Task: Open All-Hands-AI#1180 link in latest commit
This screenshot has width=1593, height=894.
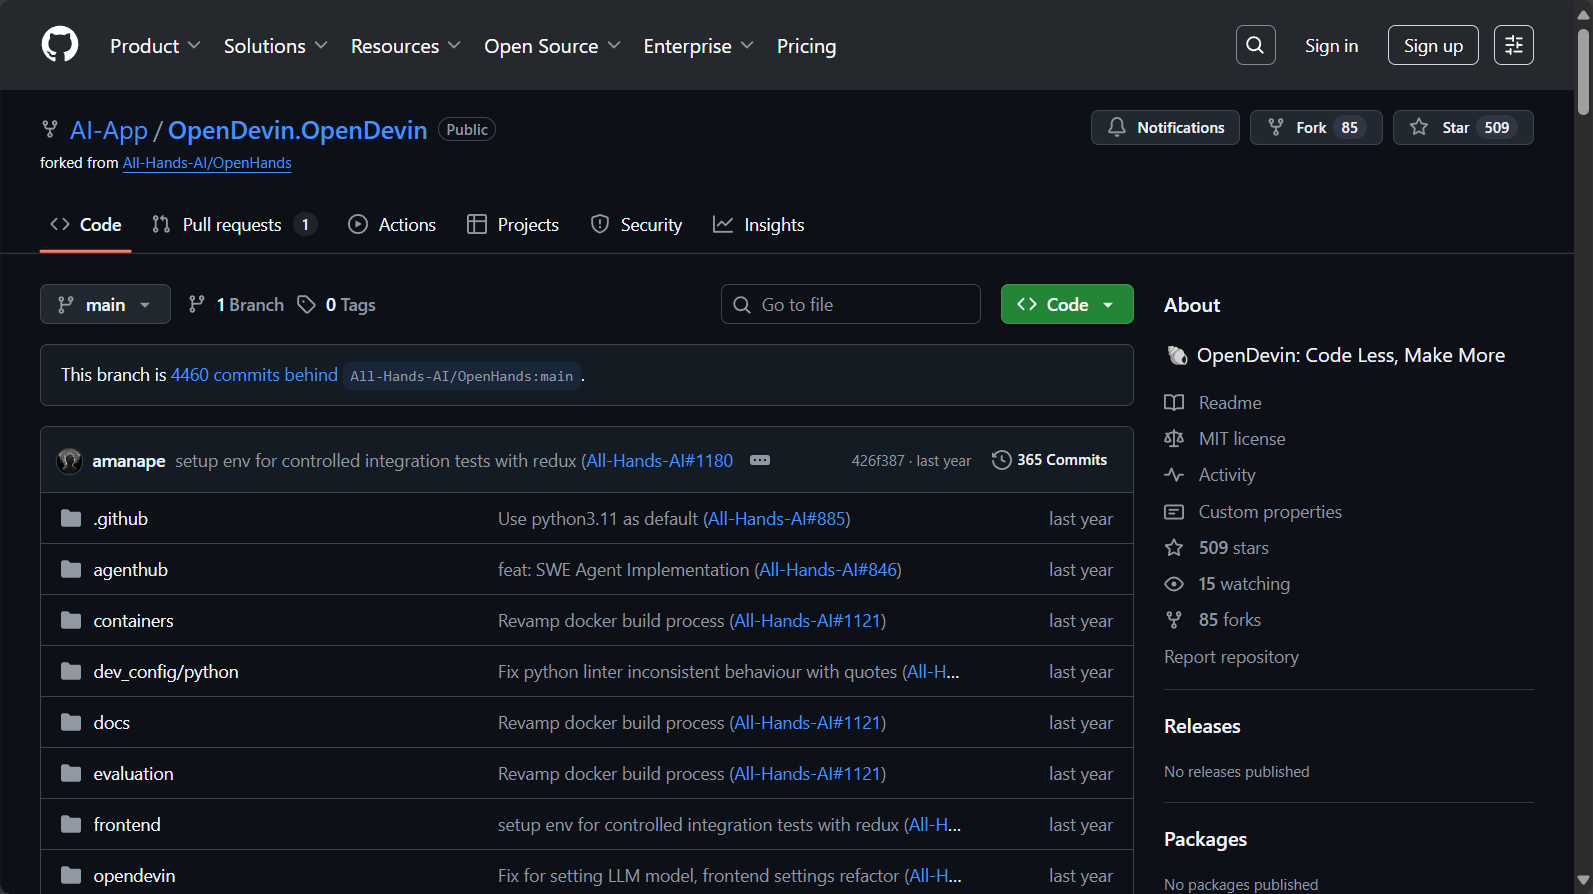Action: click(x=659, y=461)
